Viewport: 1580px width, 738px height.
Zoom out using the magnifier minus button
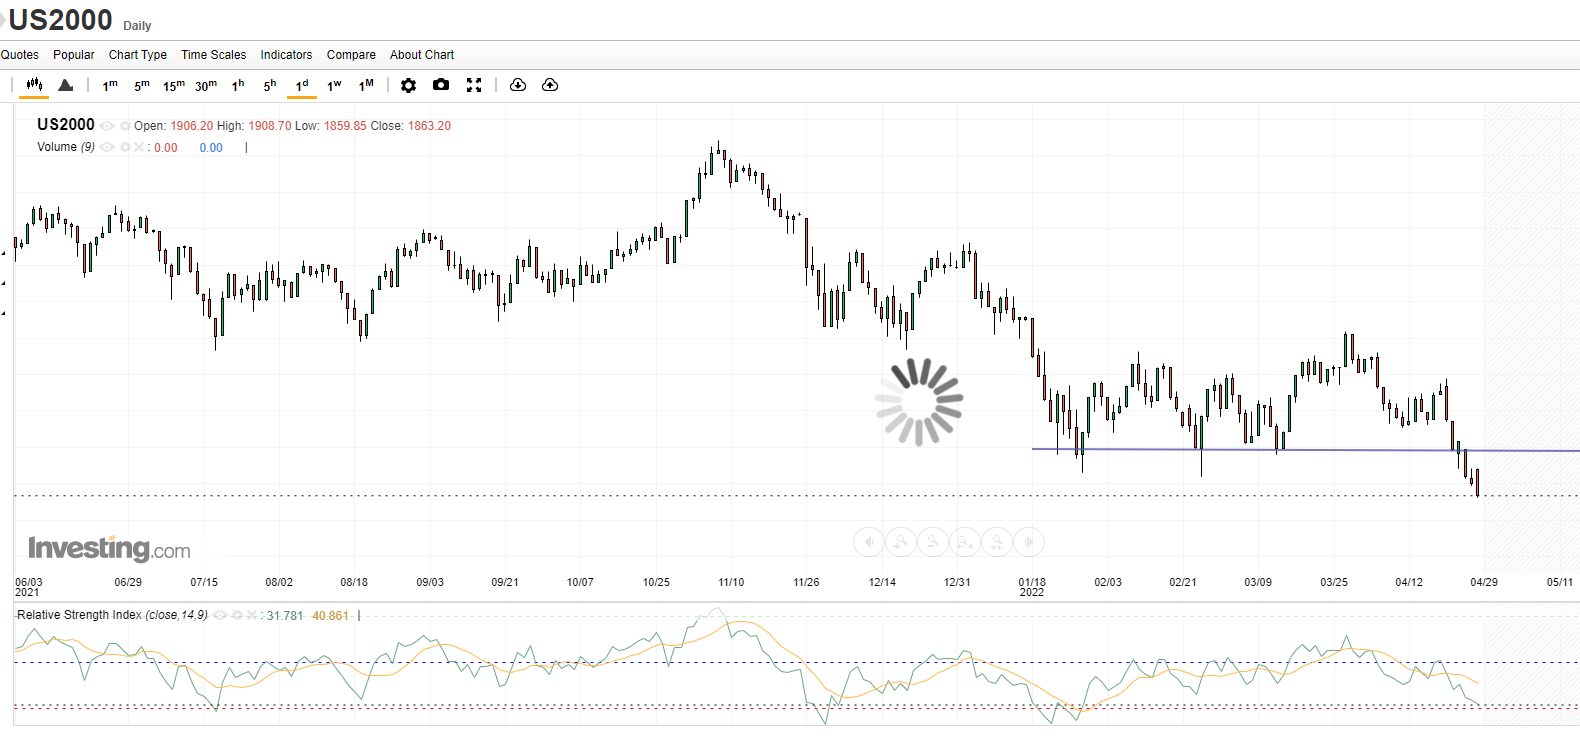coord(932,542)
